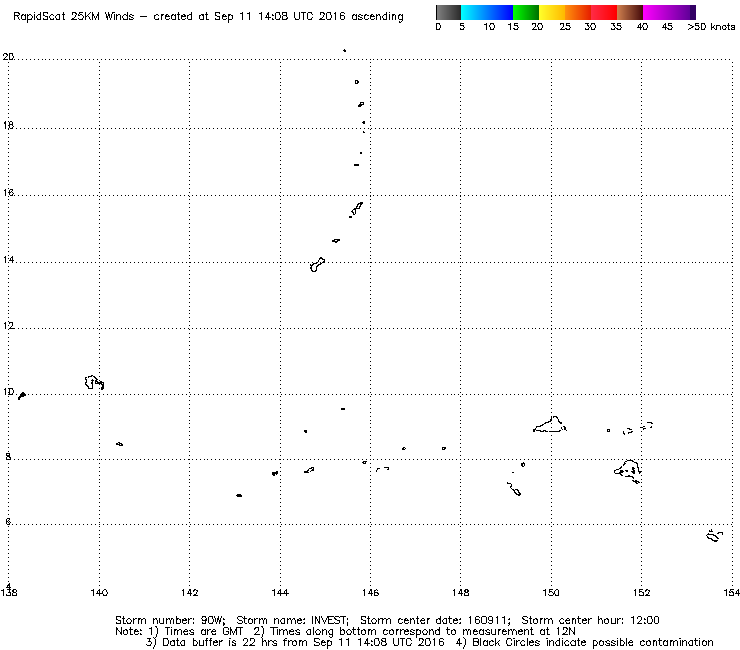Click 'Sep 11 14:08 UTC 2016' in title

point(280,17)
